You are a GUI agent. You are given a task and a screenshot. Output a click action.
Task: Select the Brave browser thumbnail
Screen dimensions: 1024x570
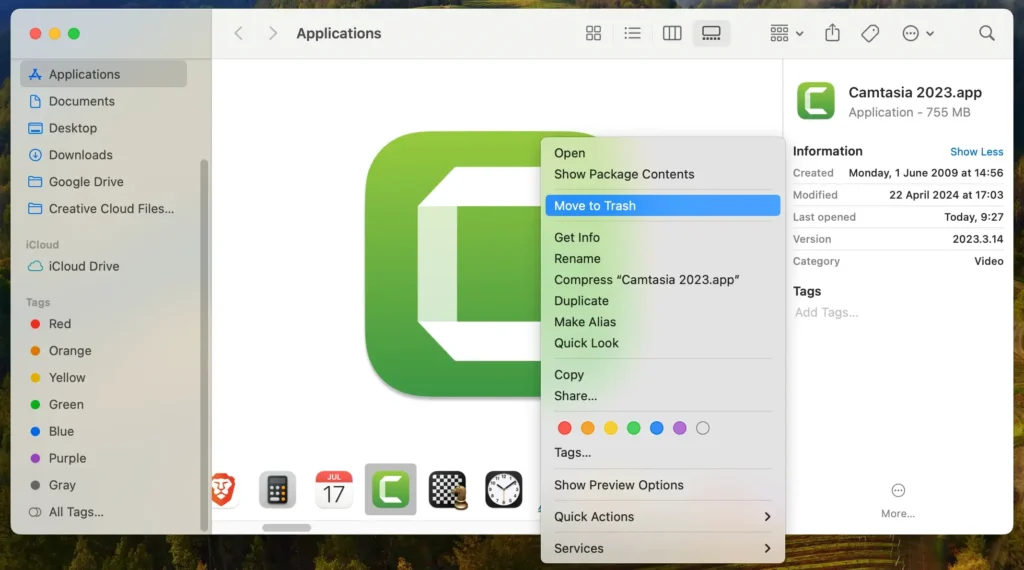click(223, 489)
